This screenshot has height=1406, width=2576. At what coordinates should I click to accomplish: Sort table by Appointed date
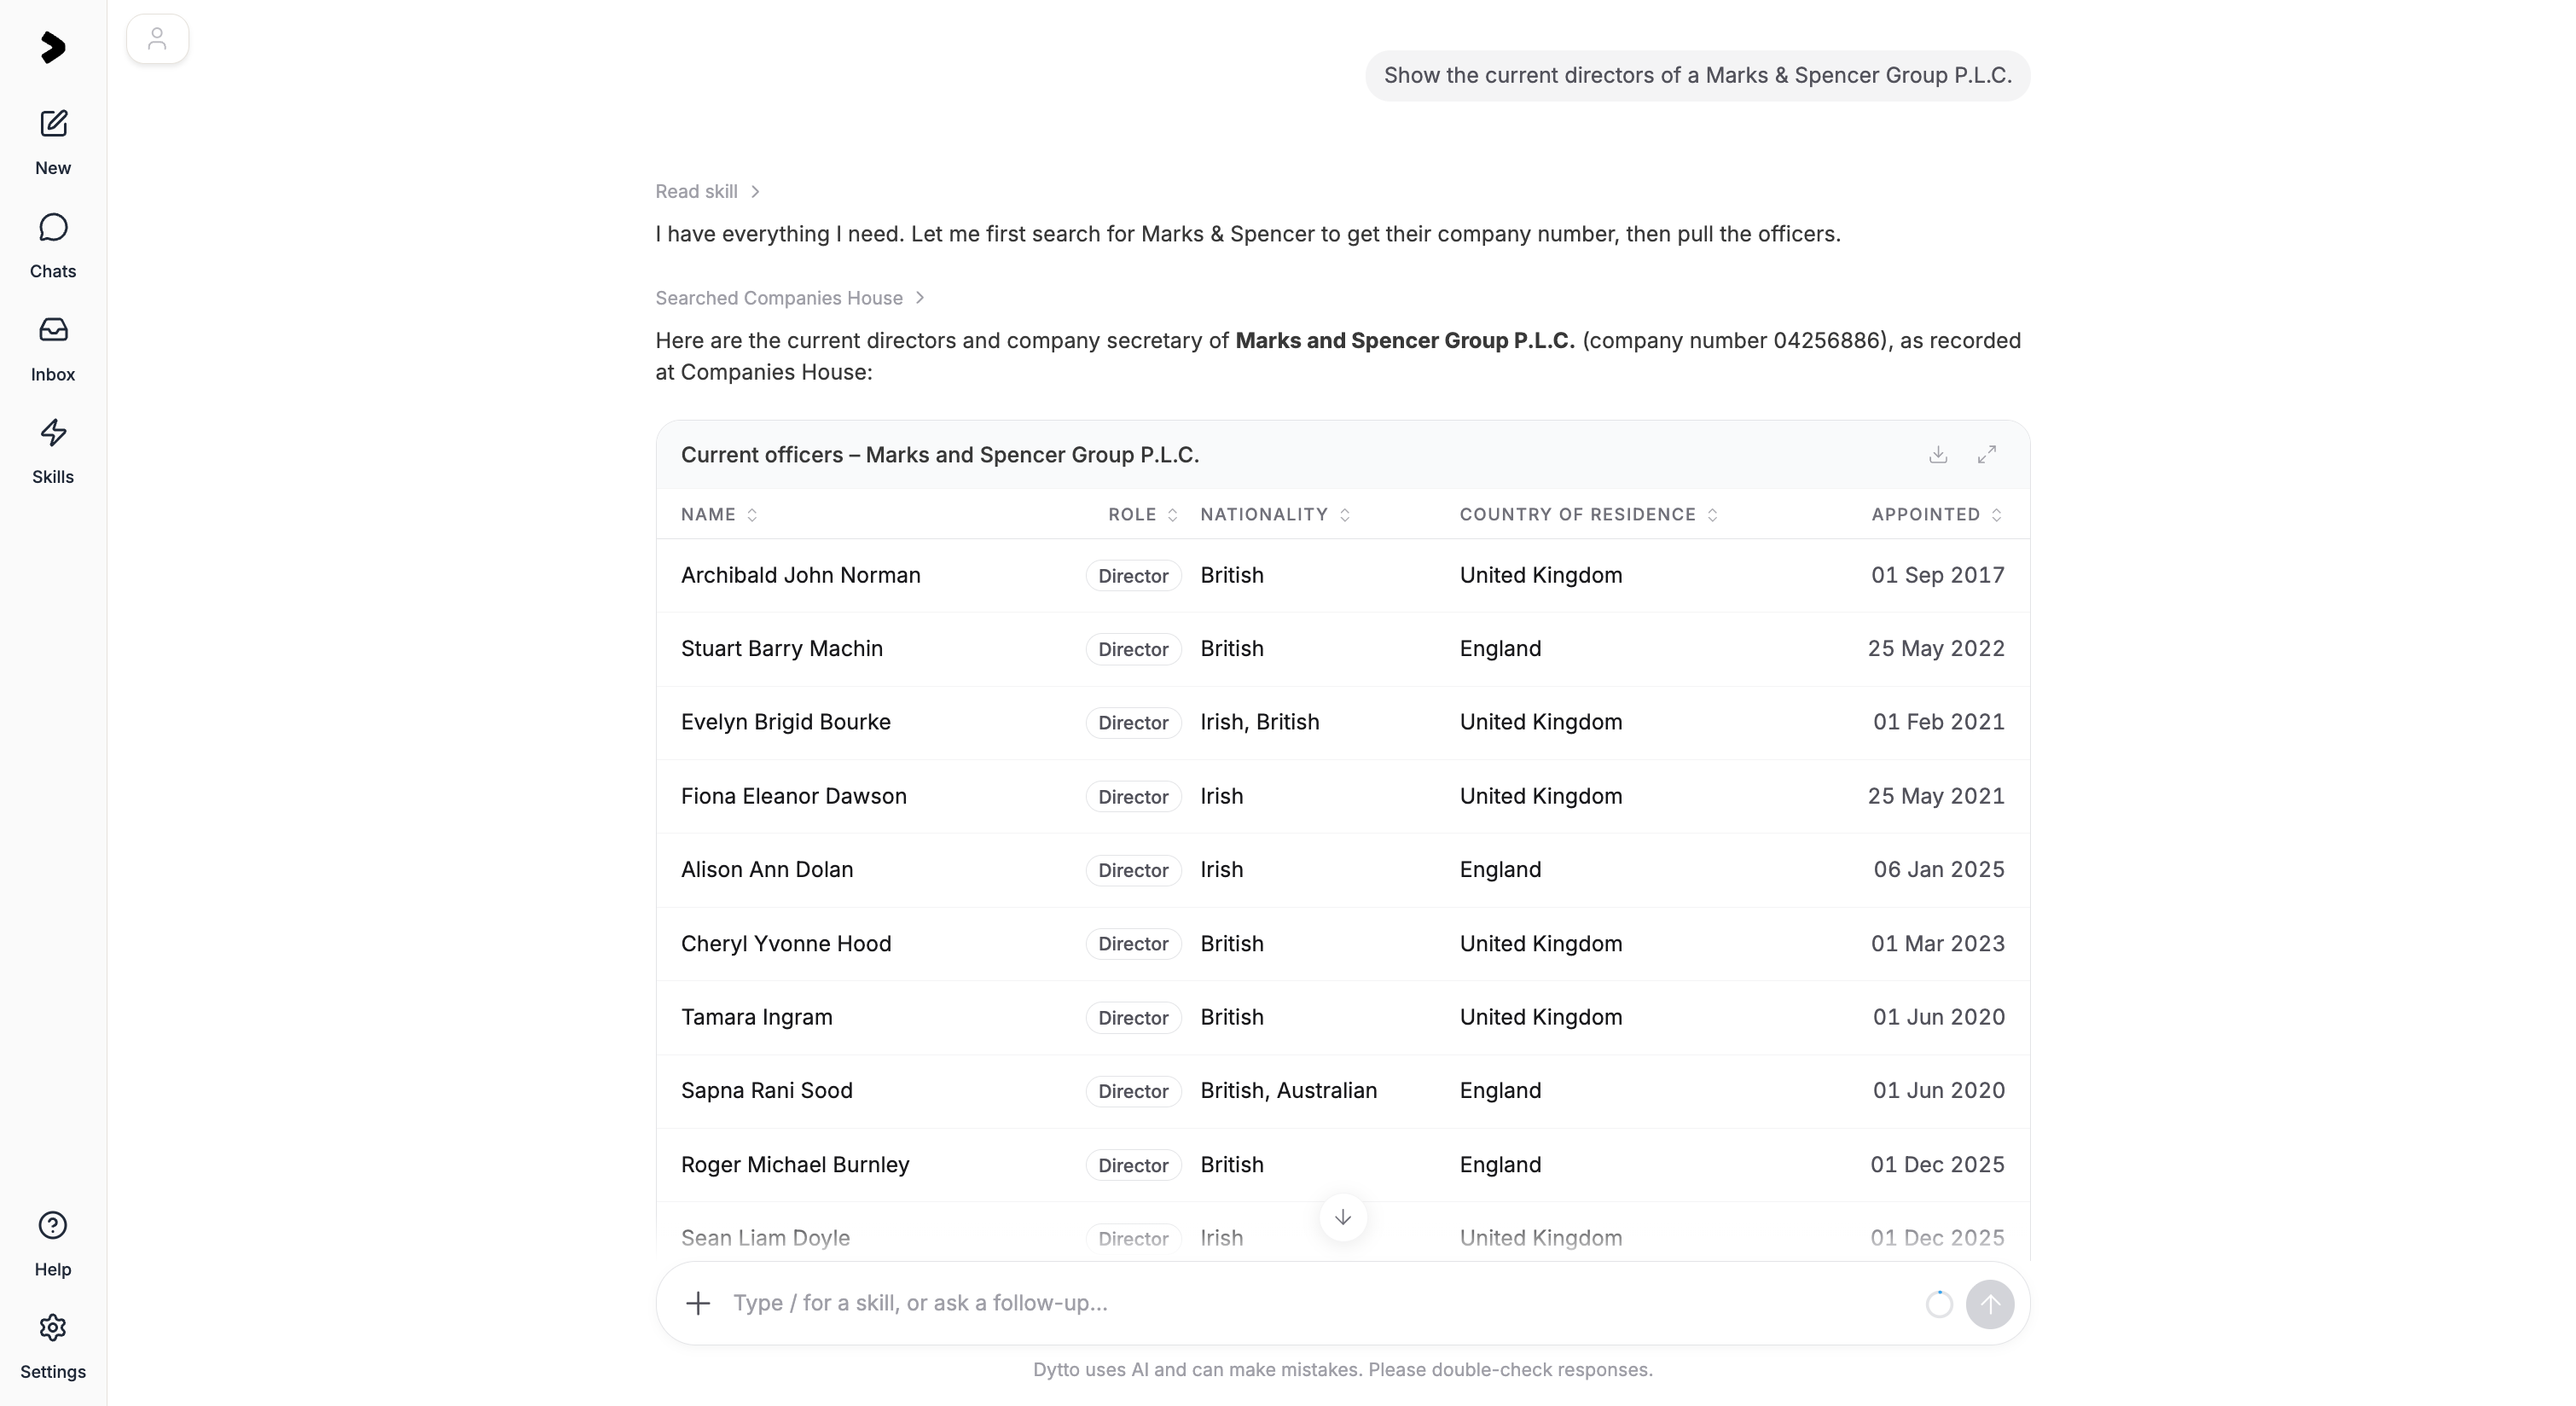click(1937, 514)
